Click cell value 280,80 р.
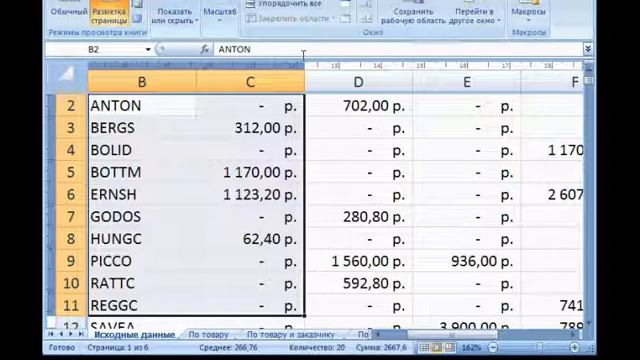 [359, 217]
